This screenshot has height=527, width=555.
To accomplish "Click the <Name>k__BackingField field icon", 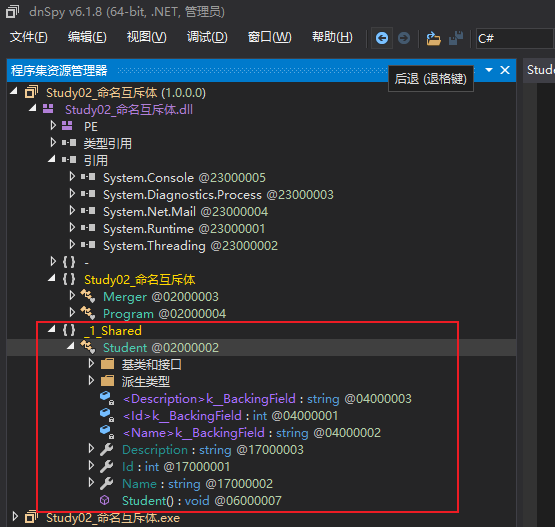I will coord(107,432).
